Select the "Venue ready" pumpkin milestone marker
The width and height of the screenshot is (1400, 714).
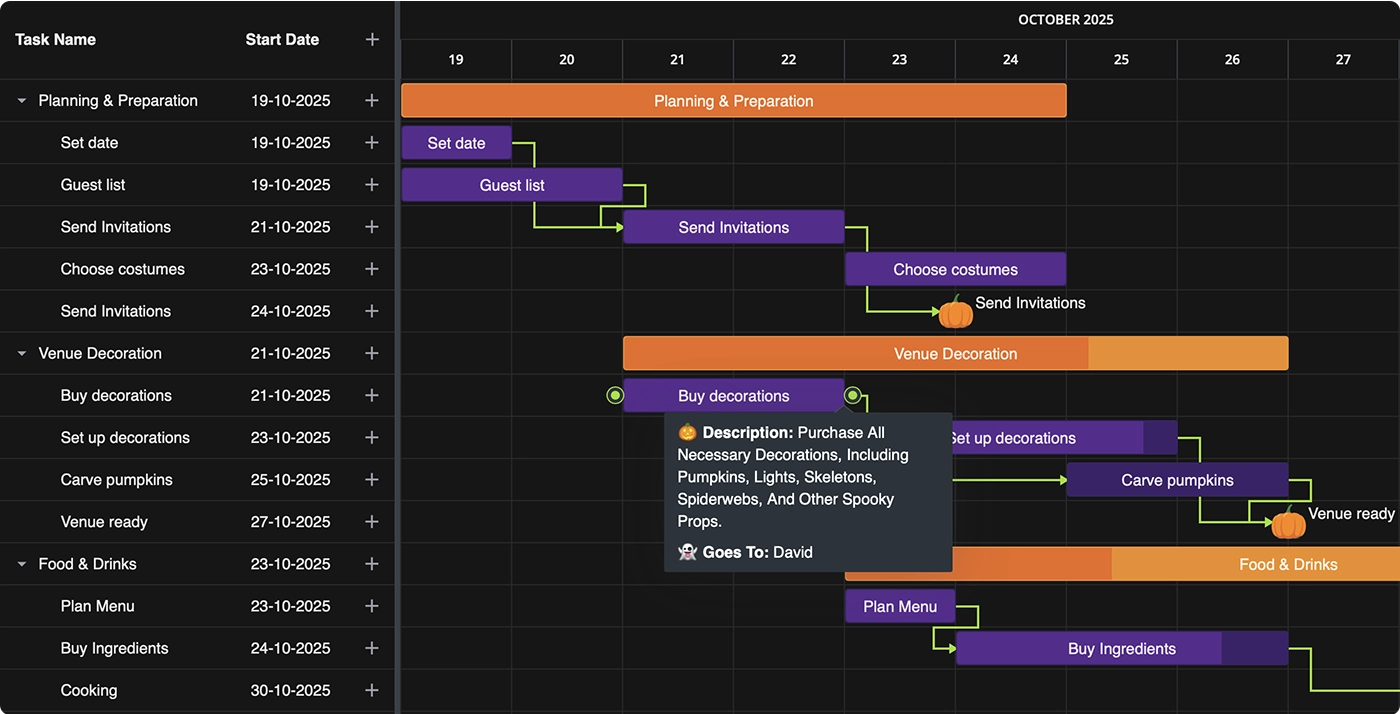coord(1288,522)
